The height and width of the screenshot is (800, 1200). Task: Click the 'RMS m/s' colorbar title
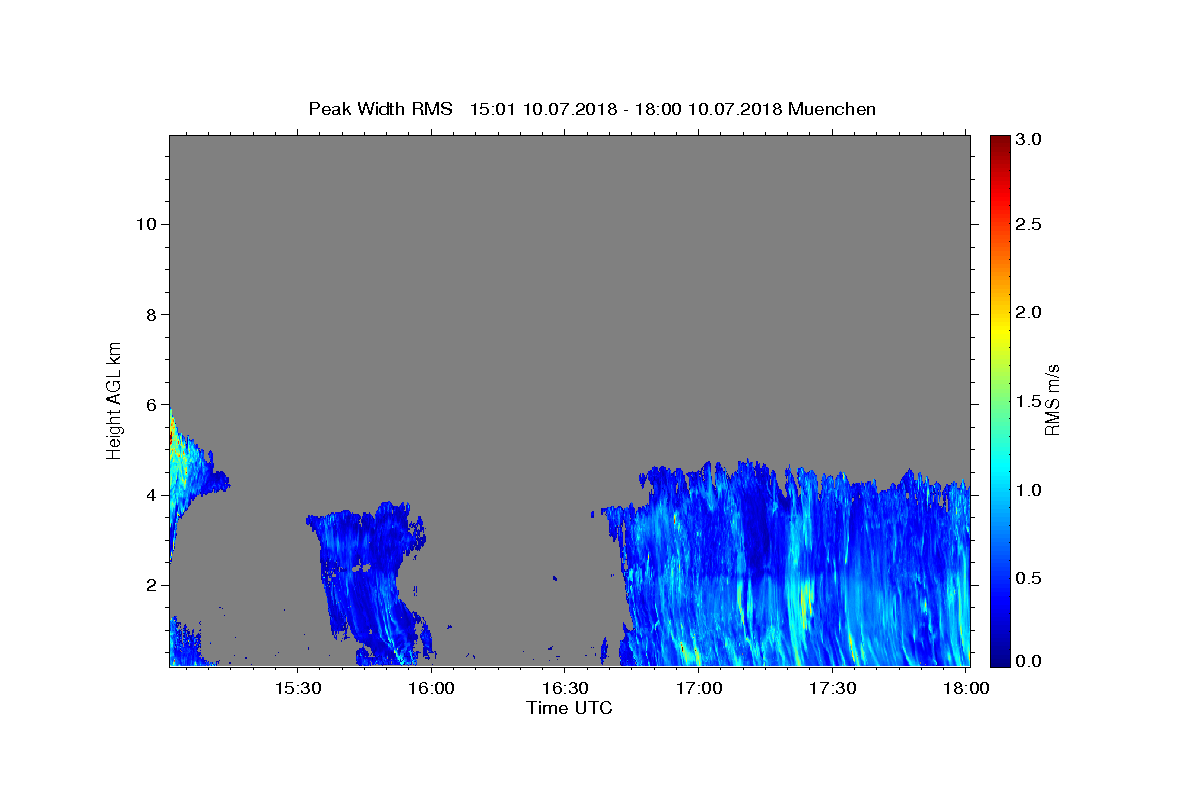(1052, 400)
